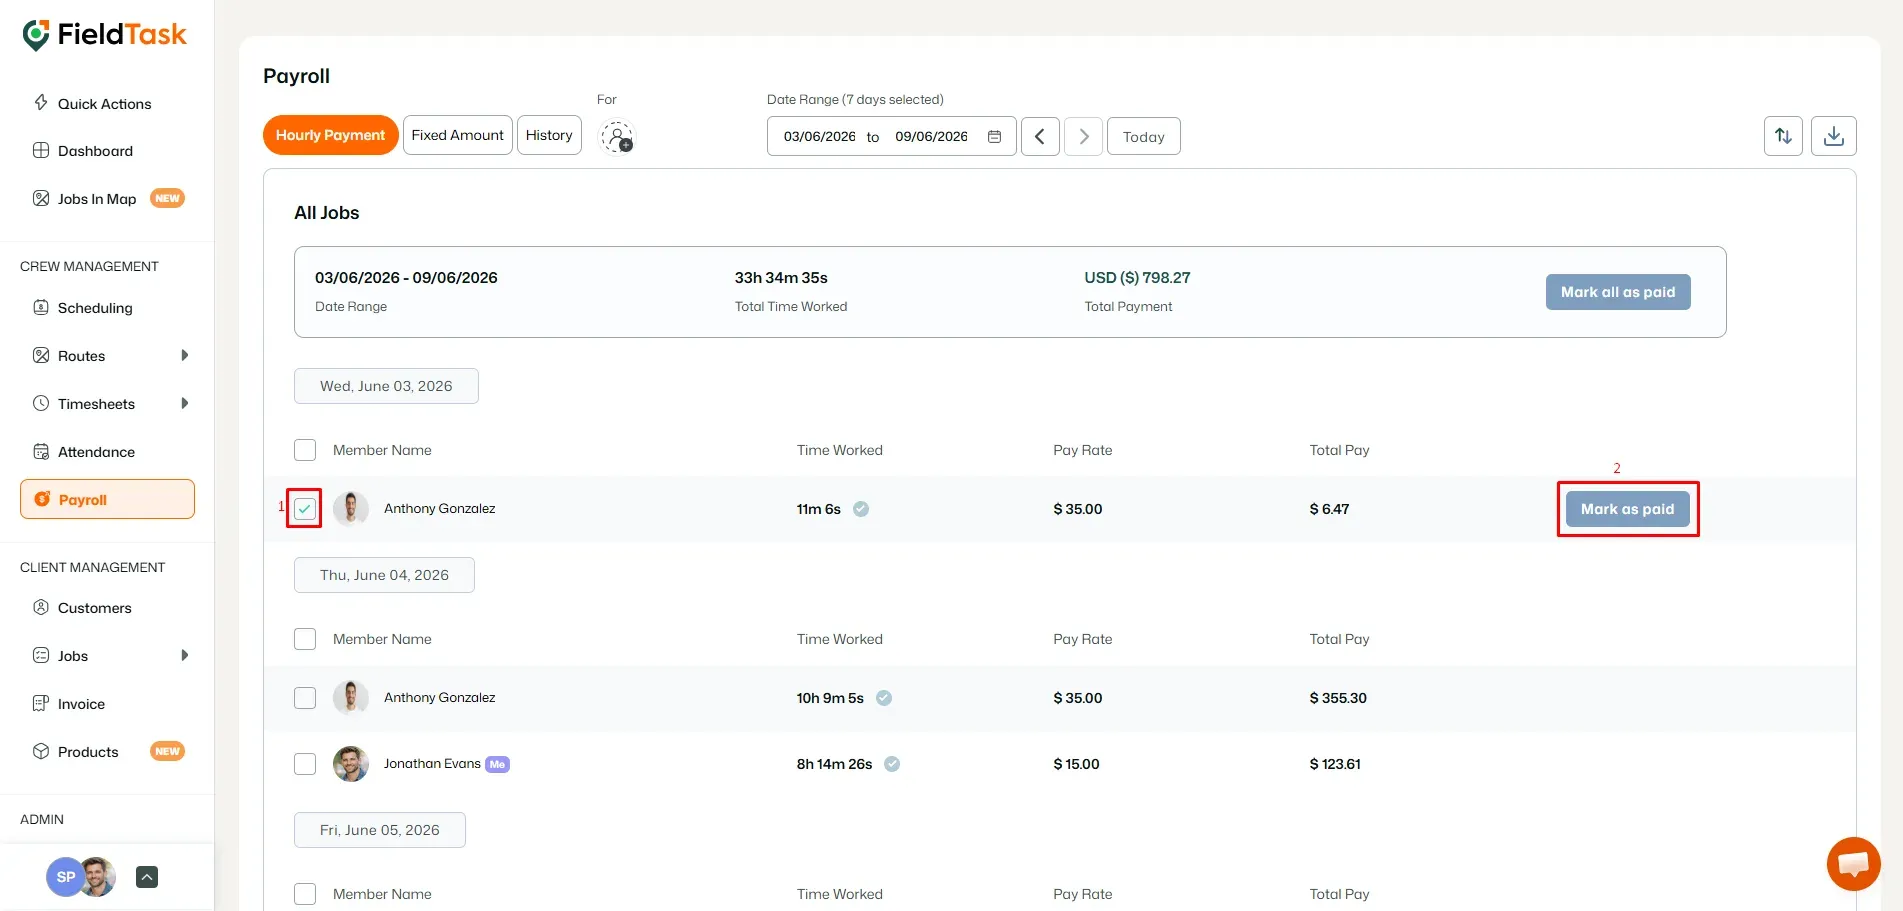Open the Scheduling icon in sidebar
The image size is (1903, 911).
[41, 308]
